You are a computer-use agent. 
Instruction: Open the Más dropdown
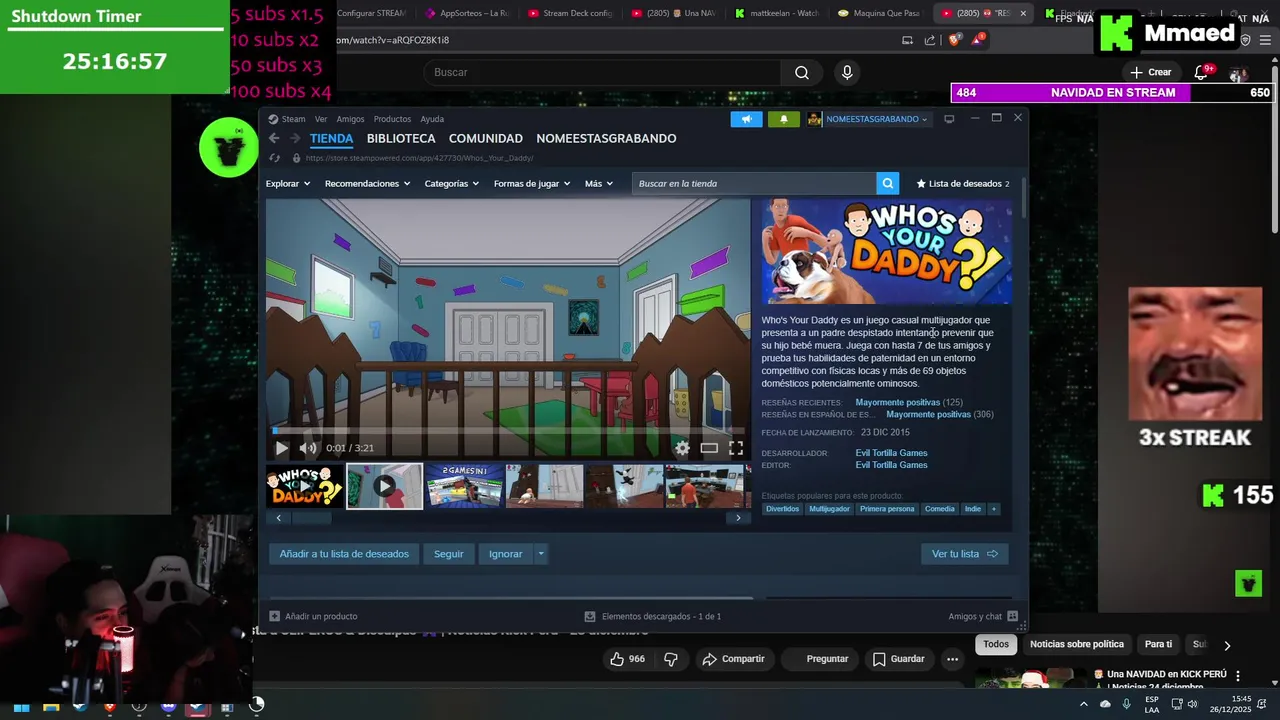click(599, 184)
